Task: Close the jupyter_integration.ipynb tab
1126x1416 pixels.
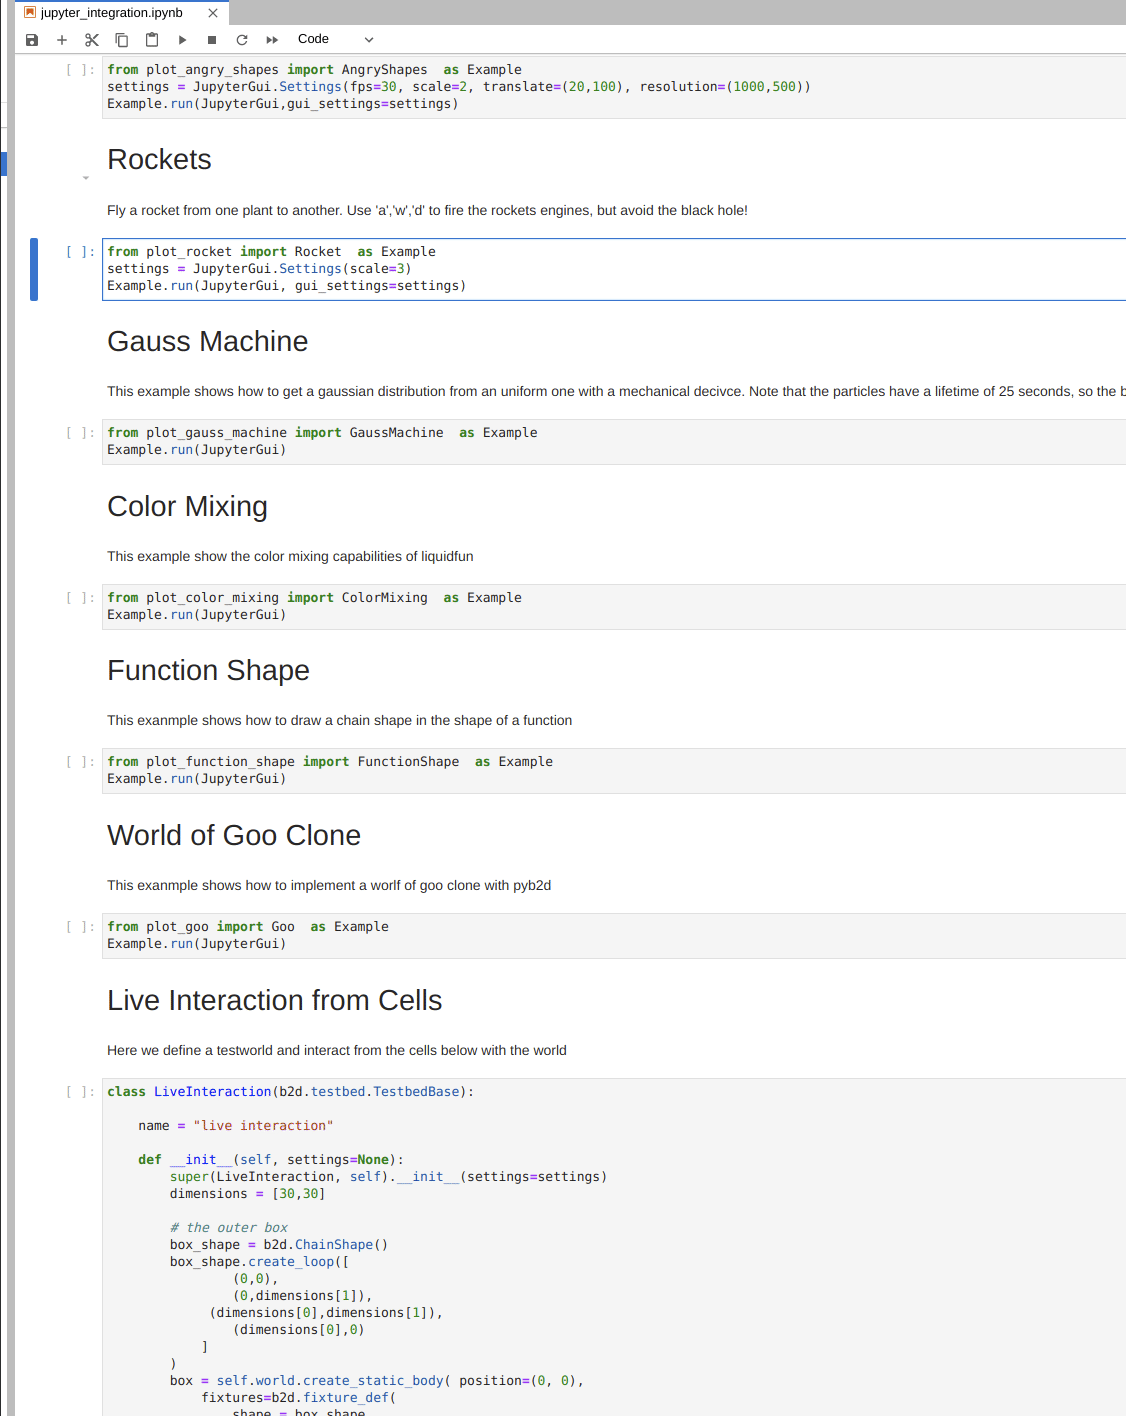Action: click(x=213, y=13)
